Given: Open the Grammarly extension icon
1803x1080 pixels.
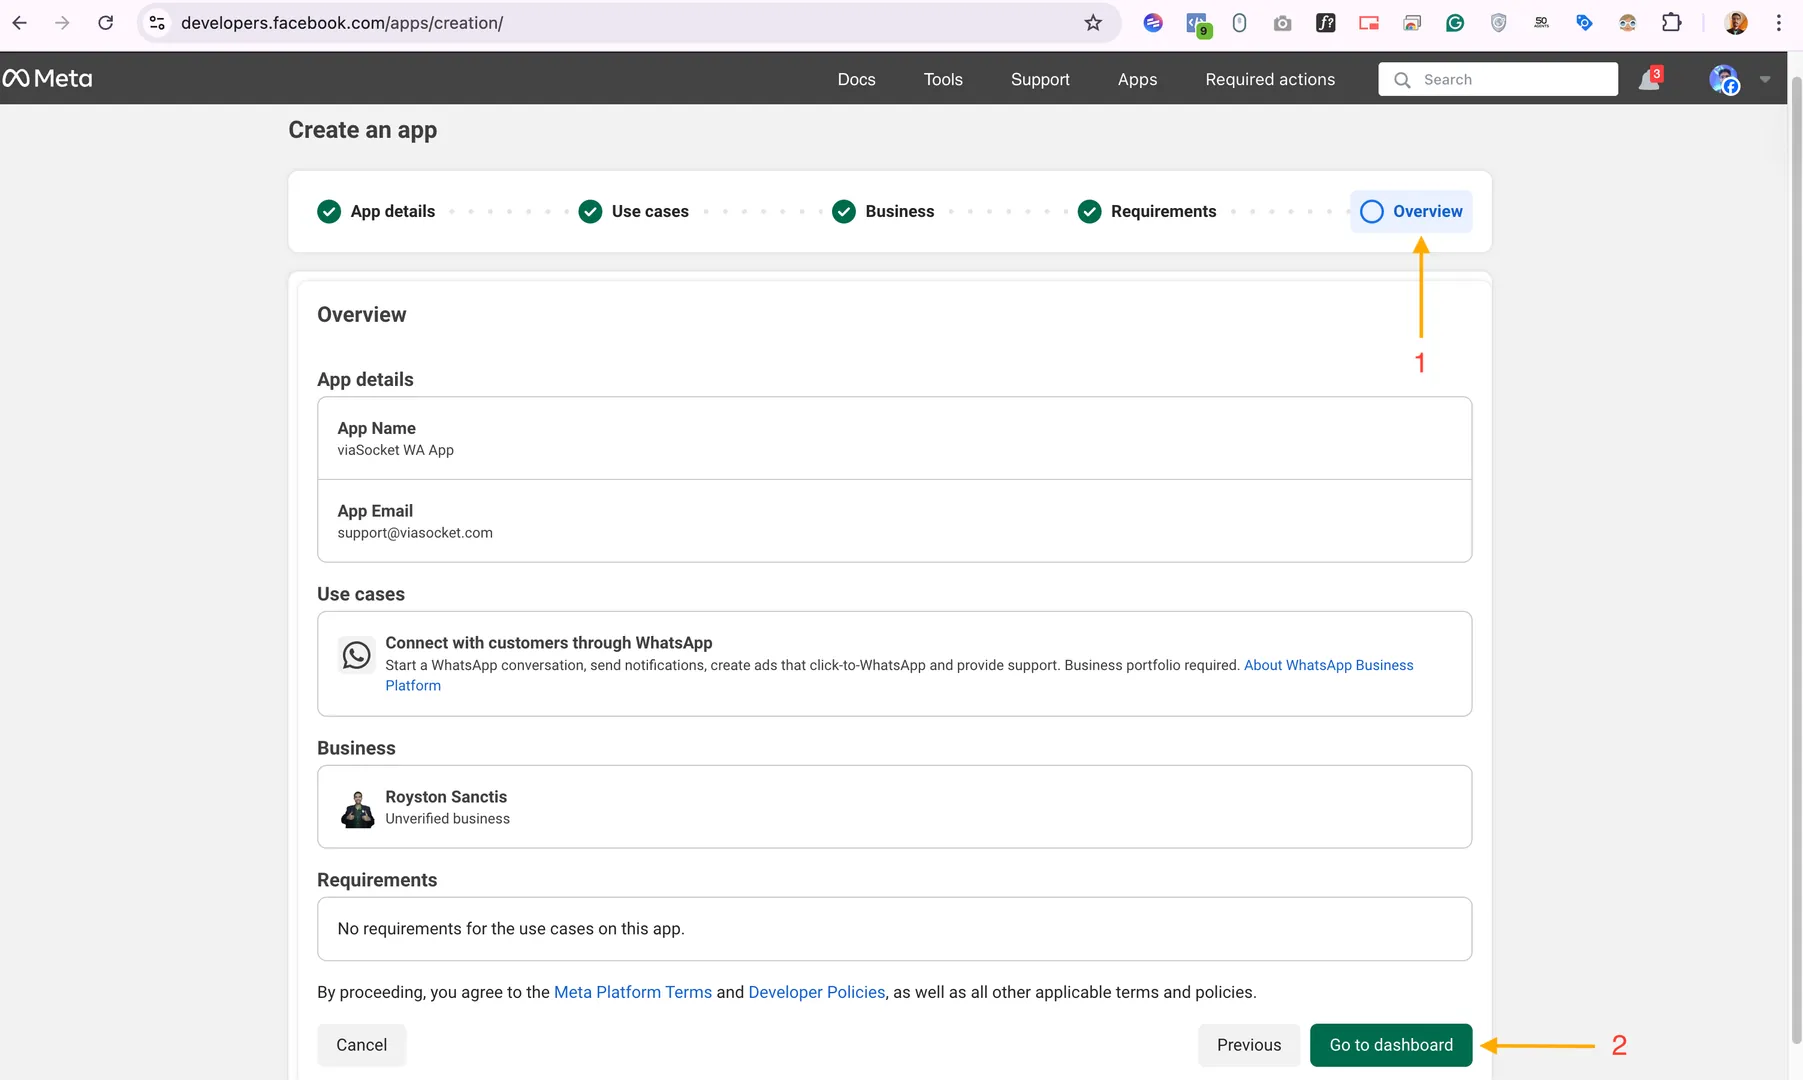Looking at the screenshot, I should tap(1455, 22).
